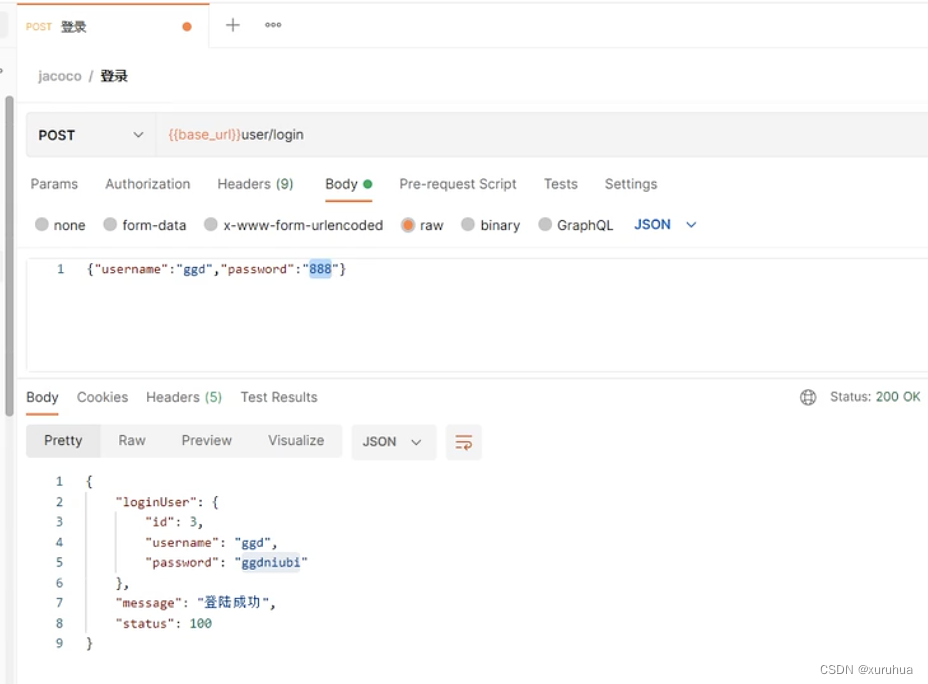Select the none body type radio
This screenshot has width=928, height=684.
(41, 224)
